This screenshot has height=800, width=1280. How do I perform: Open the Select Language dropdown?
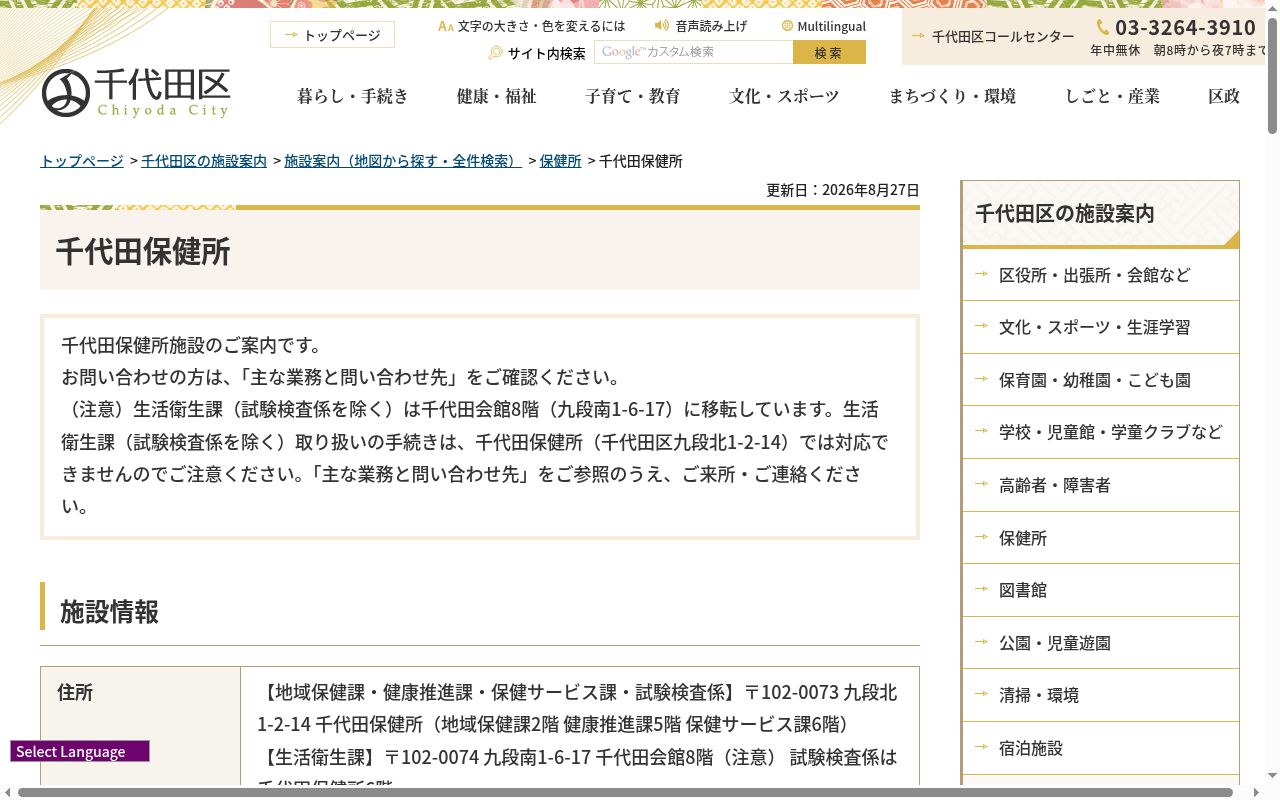pos(80,751)
